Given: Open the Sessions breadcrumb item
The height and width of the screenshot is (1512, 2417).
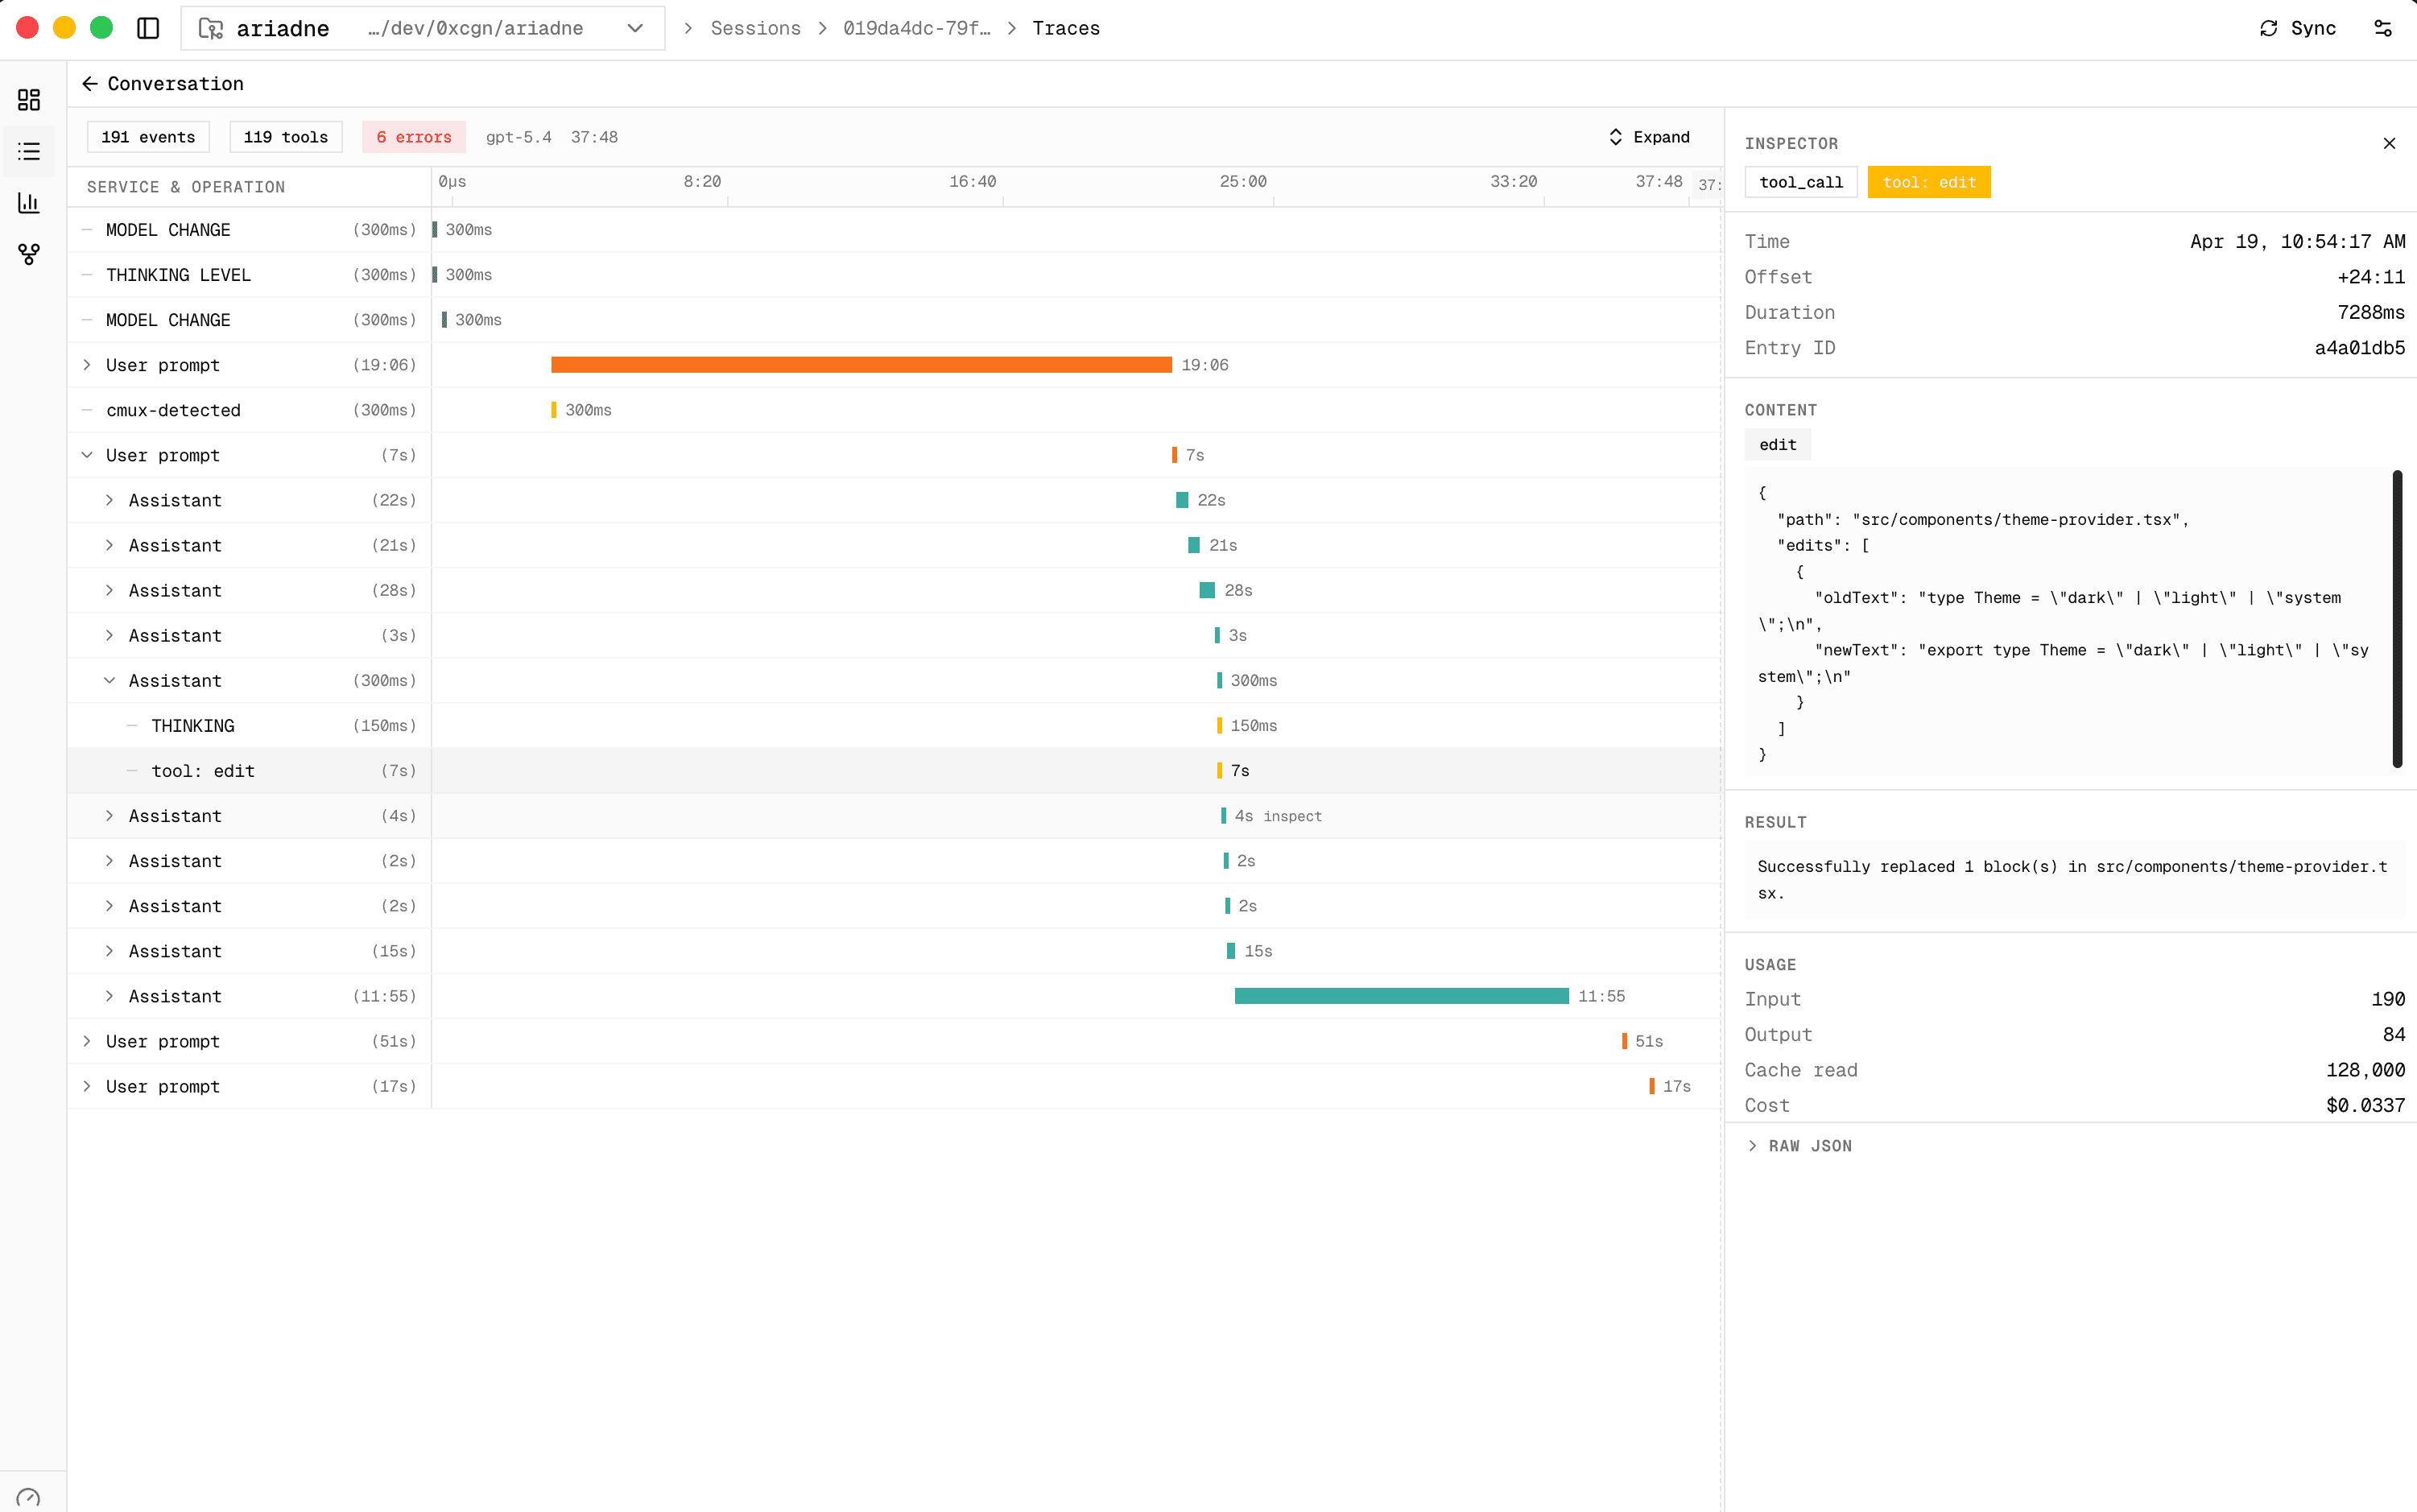Looking at the screenshot, I should click(x=755, y=28).
